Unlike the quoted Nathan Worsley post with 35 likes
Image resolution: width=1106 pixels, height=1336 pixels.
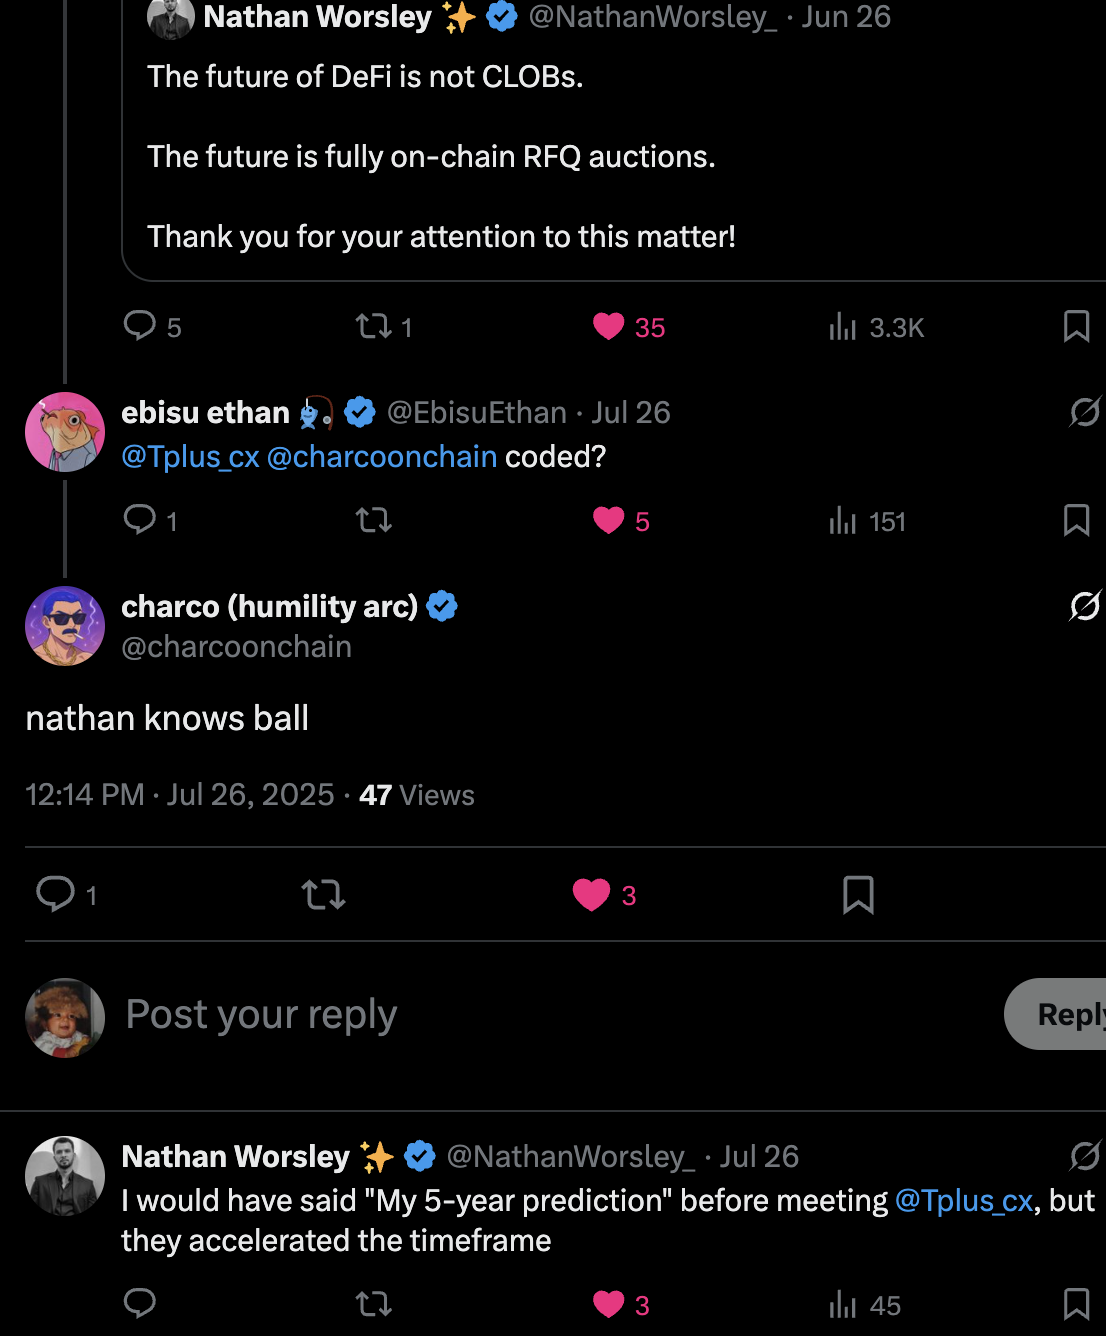coord(608,327)
